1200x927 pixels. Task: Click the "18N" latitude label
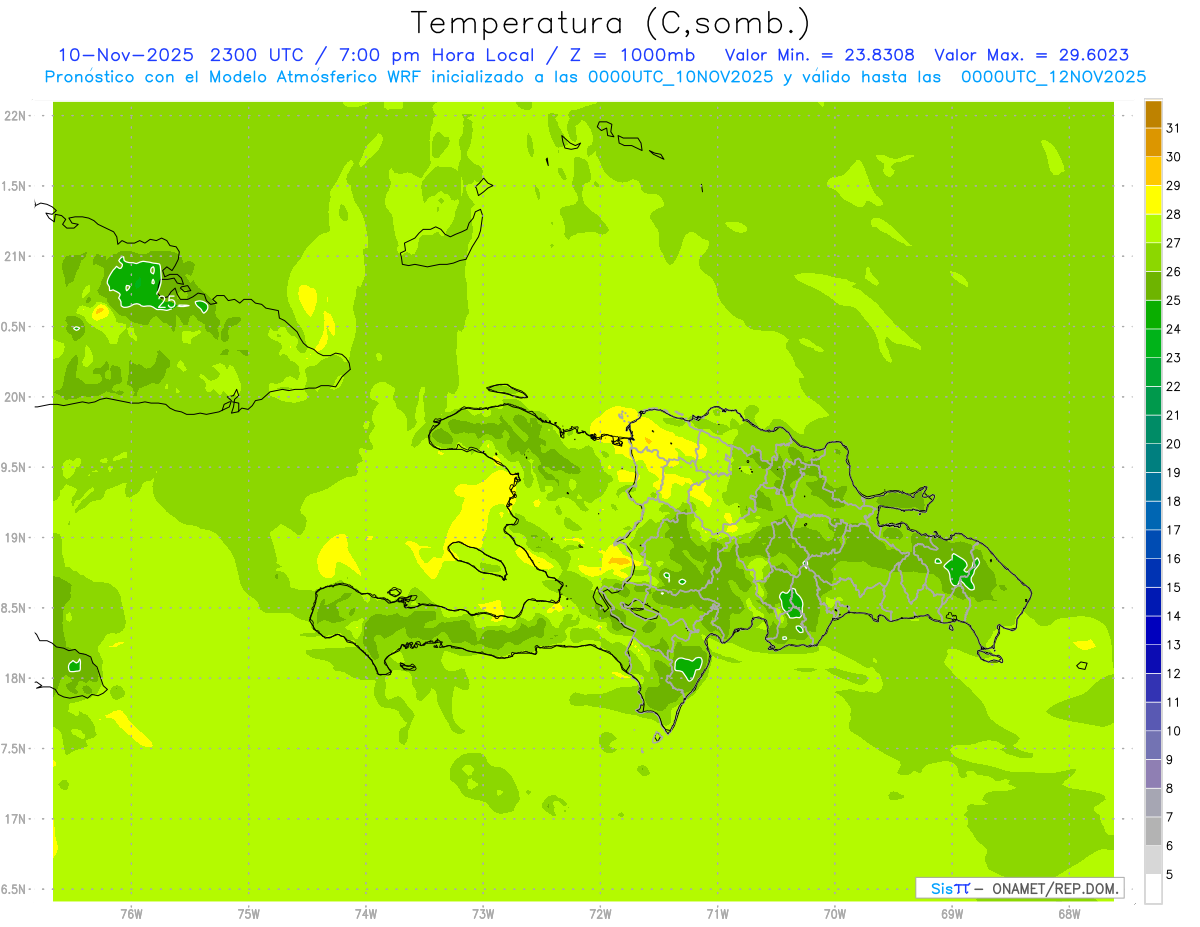[x=15, y=678]
